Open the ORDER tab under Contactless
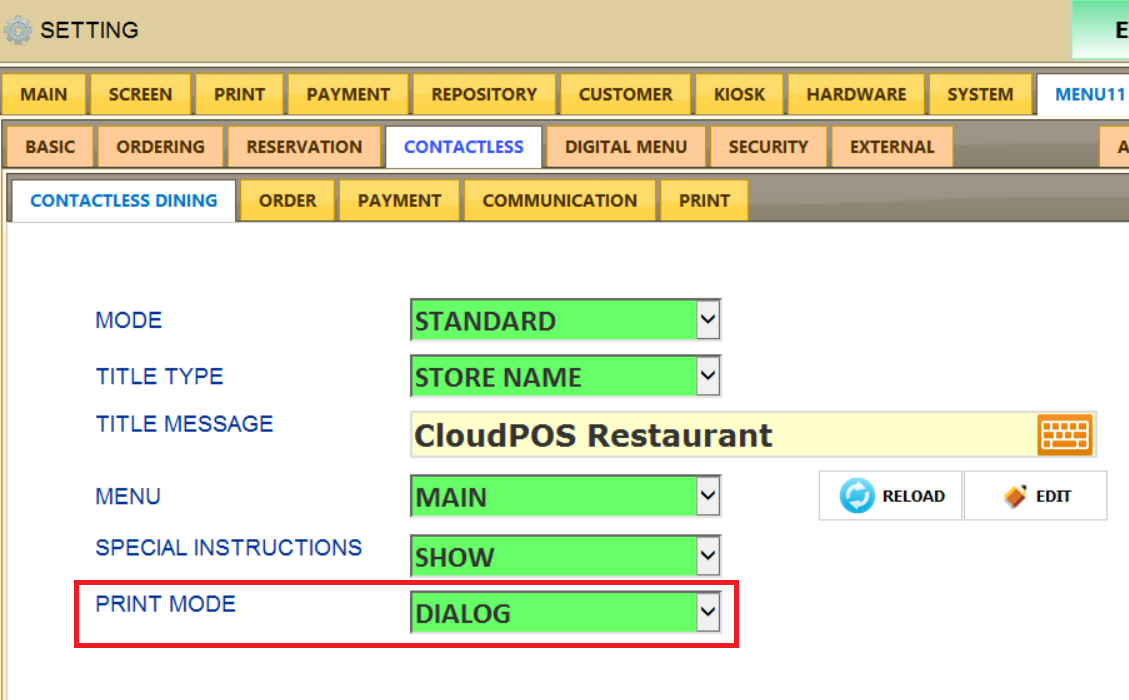 288,200
